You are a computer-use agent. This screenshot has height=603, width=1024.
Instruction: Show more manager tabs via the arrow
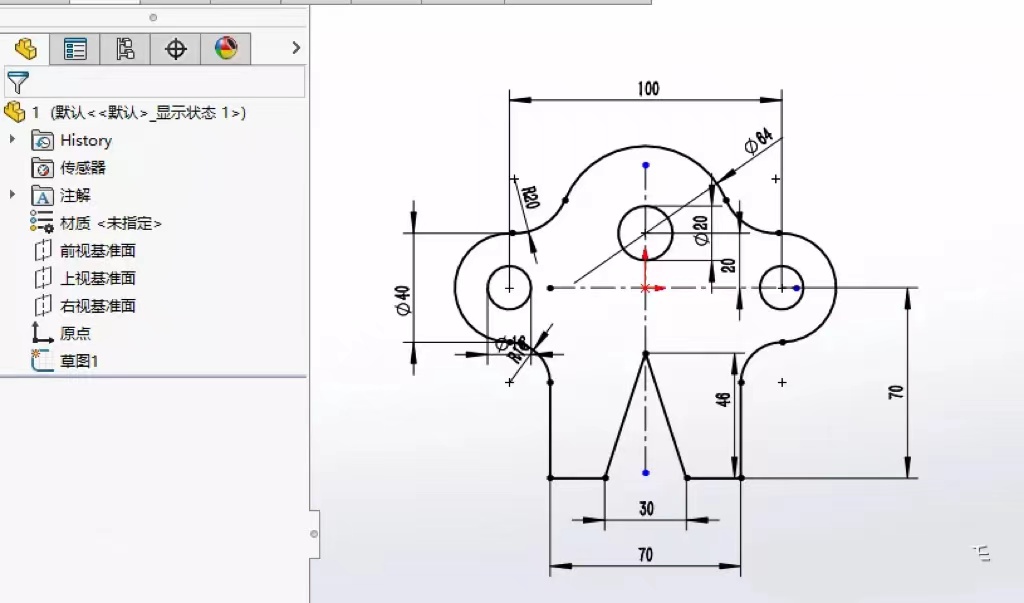coord(296,48)
